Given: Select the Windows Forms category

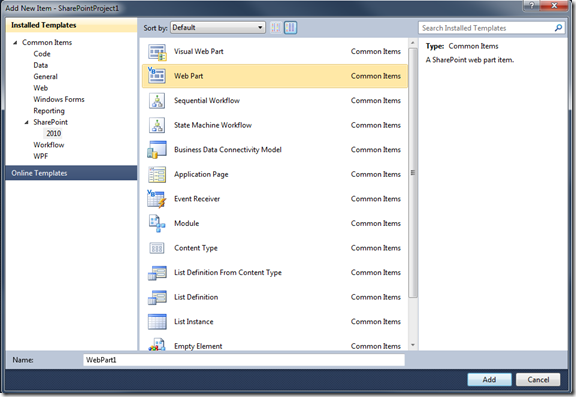Looking at the screenshot, I should pyautogui.click(x=59, y=100).
